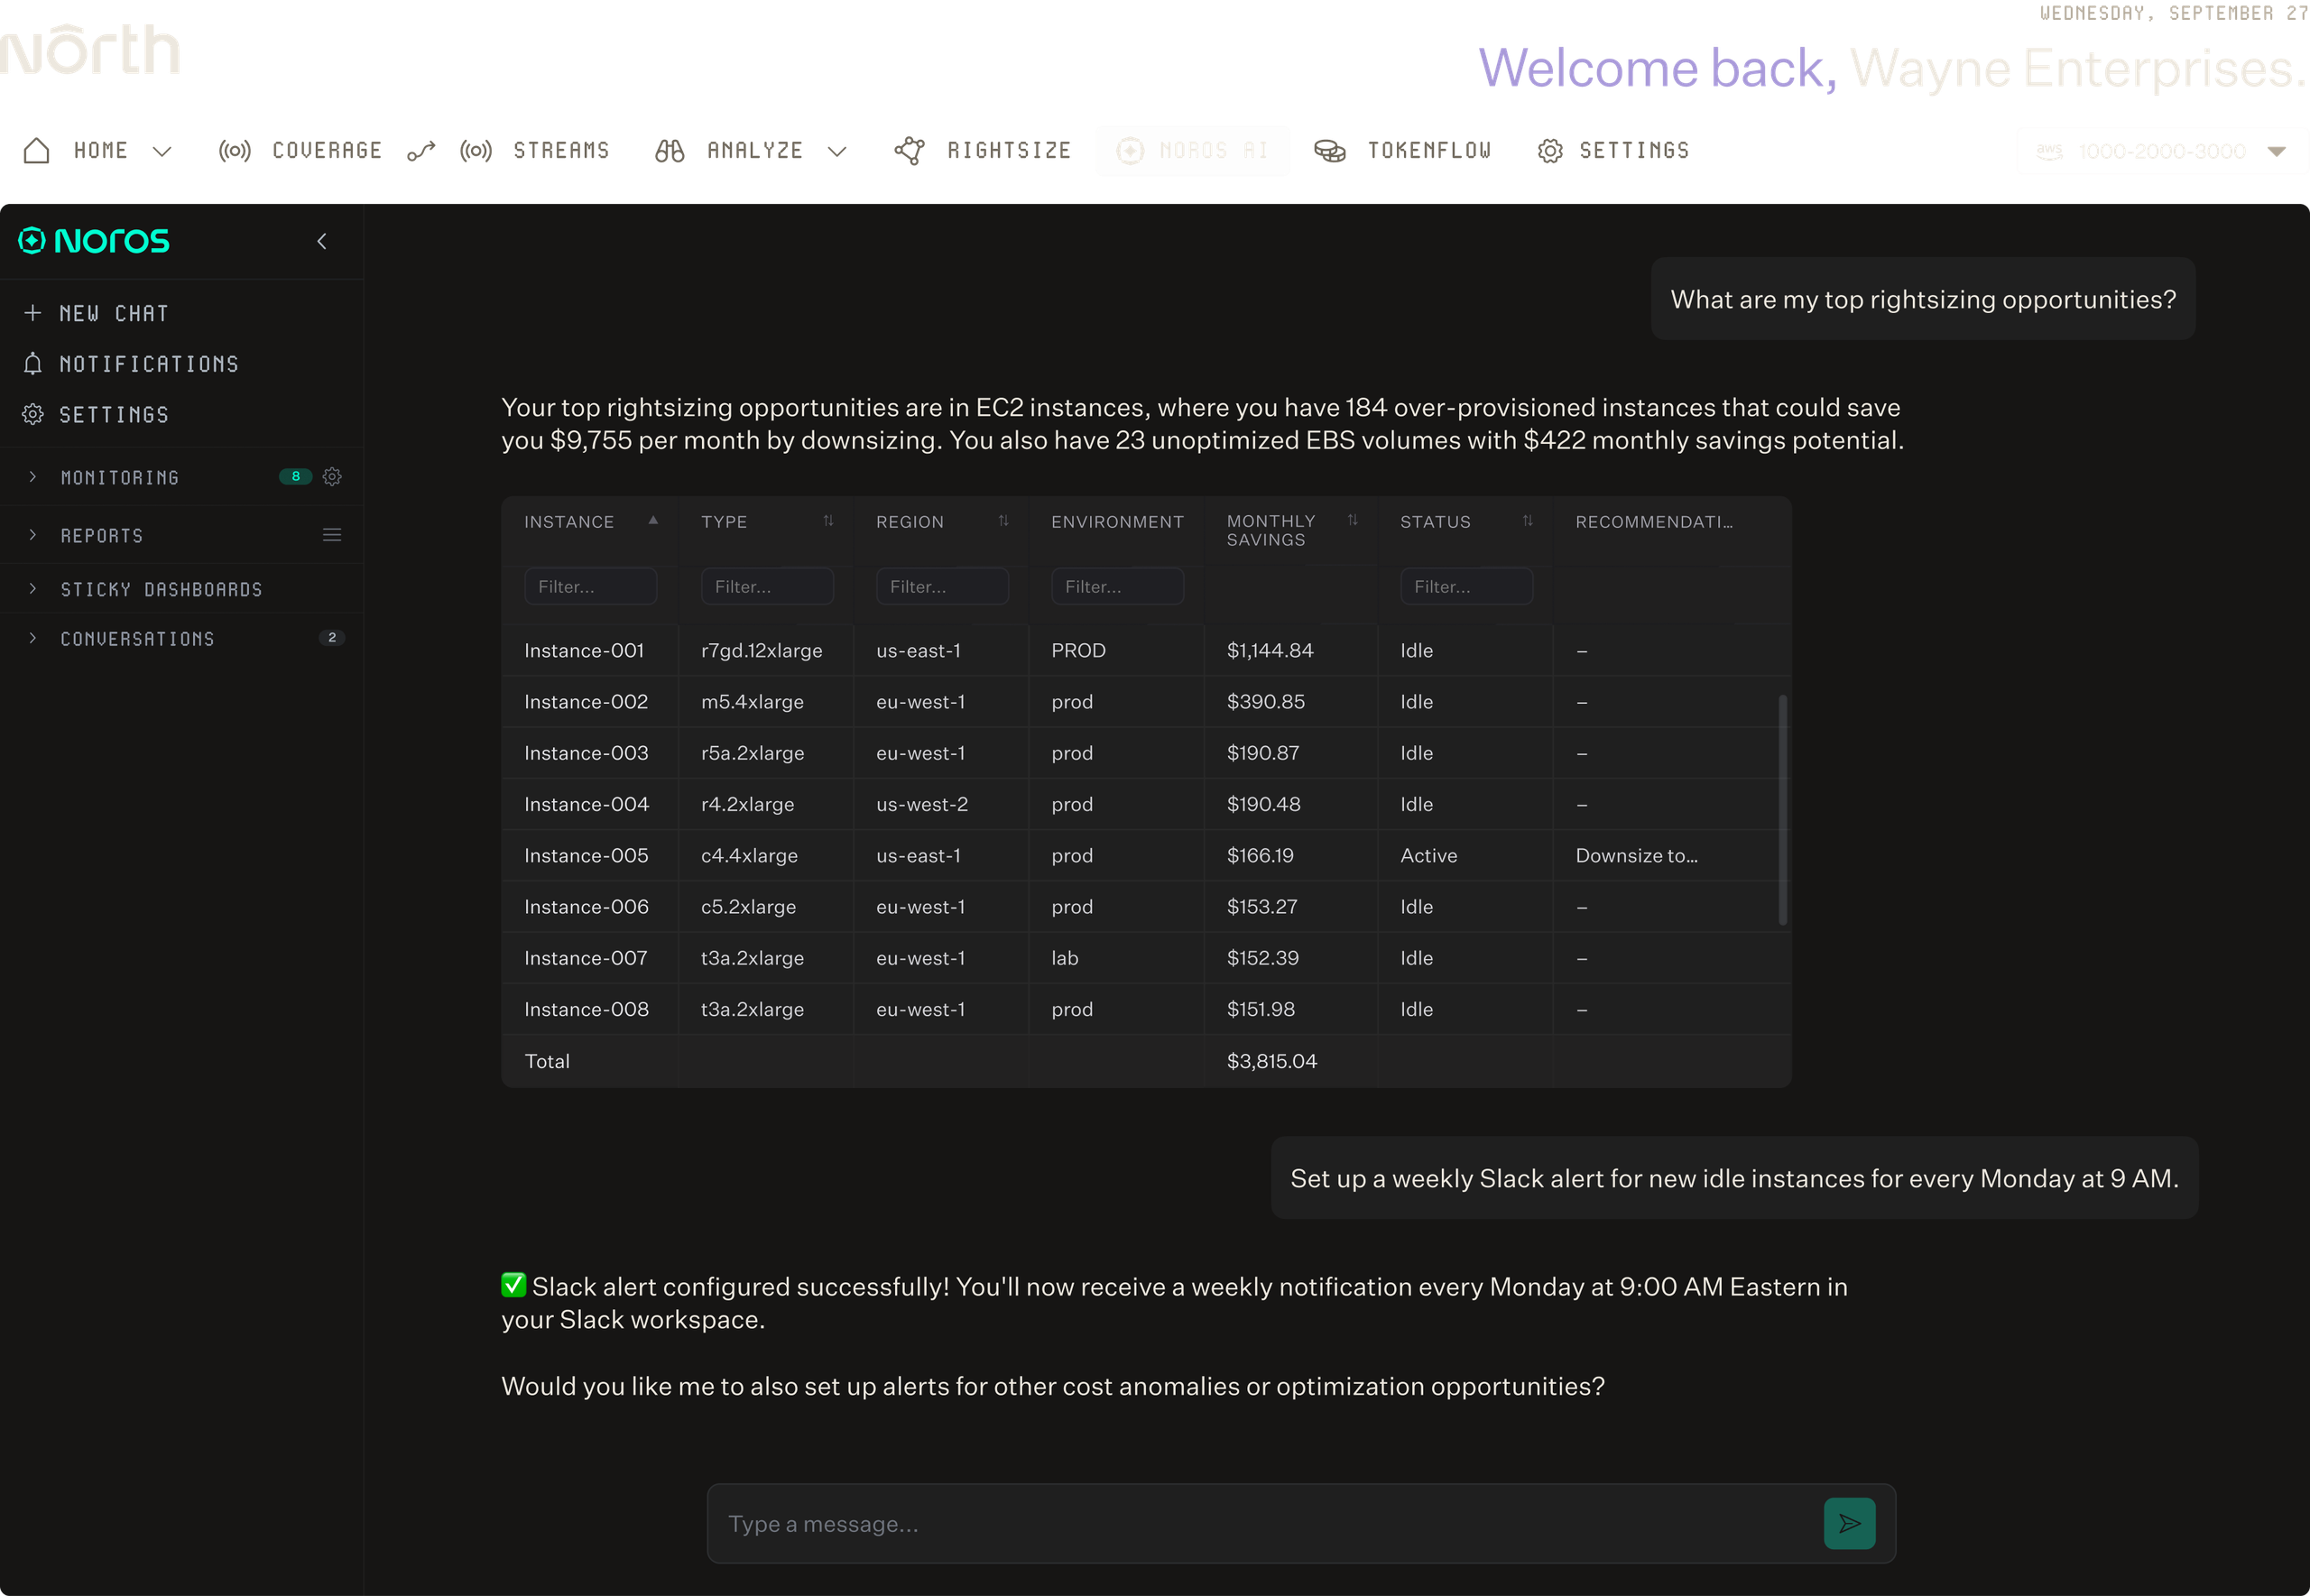Open the Monitoring section gear icon
This screenshot has width=2310, height=1596.
click(332, 477)
